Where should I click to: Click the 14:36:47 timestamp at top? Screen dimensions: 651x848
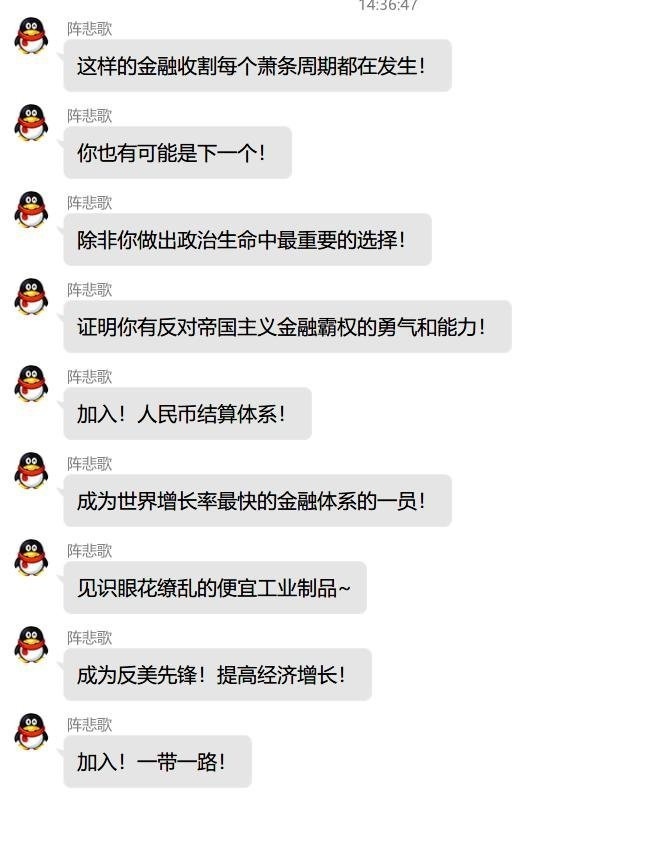388,5
